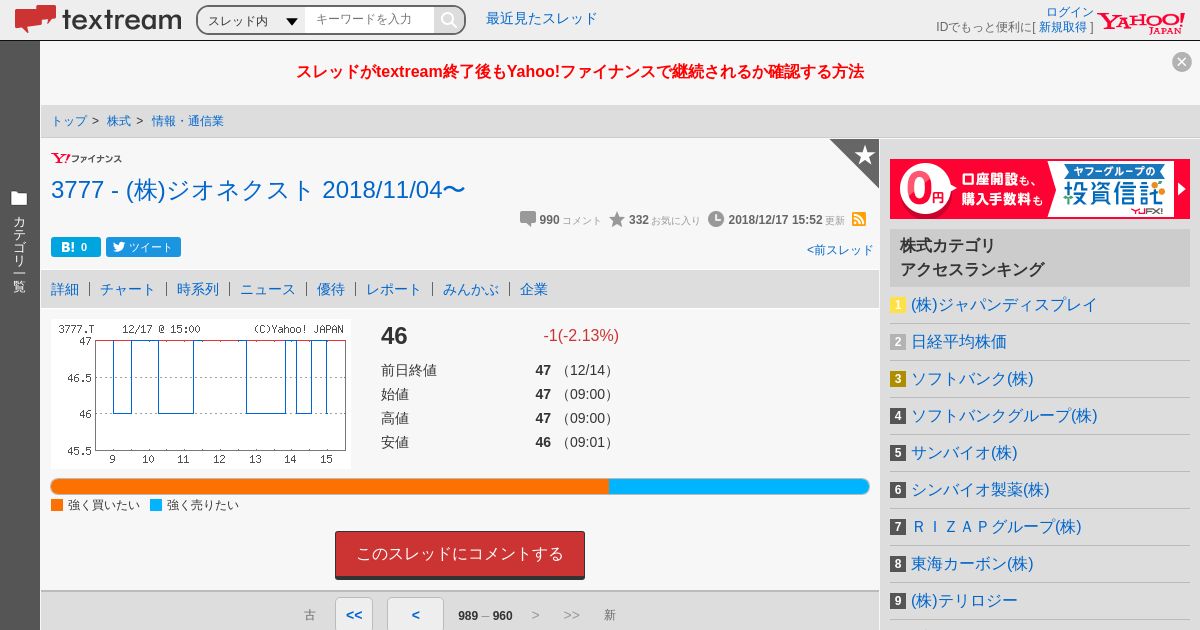Click the comment bubble icon beside 990
The image size is (1200, 630).
pyautogui.click(x=528, y=219)
